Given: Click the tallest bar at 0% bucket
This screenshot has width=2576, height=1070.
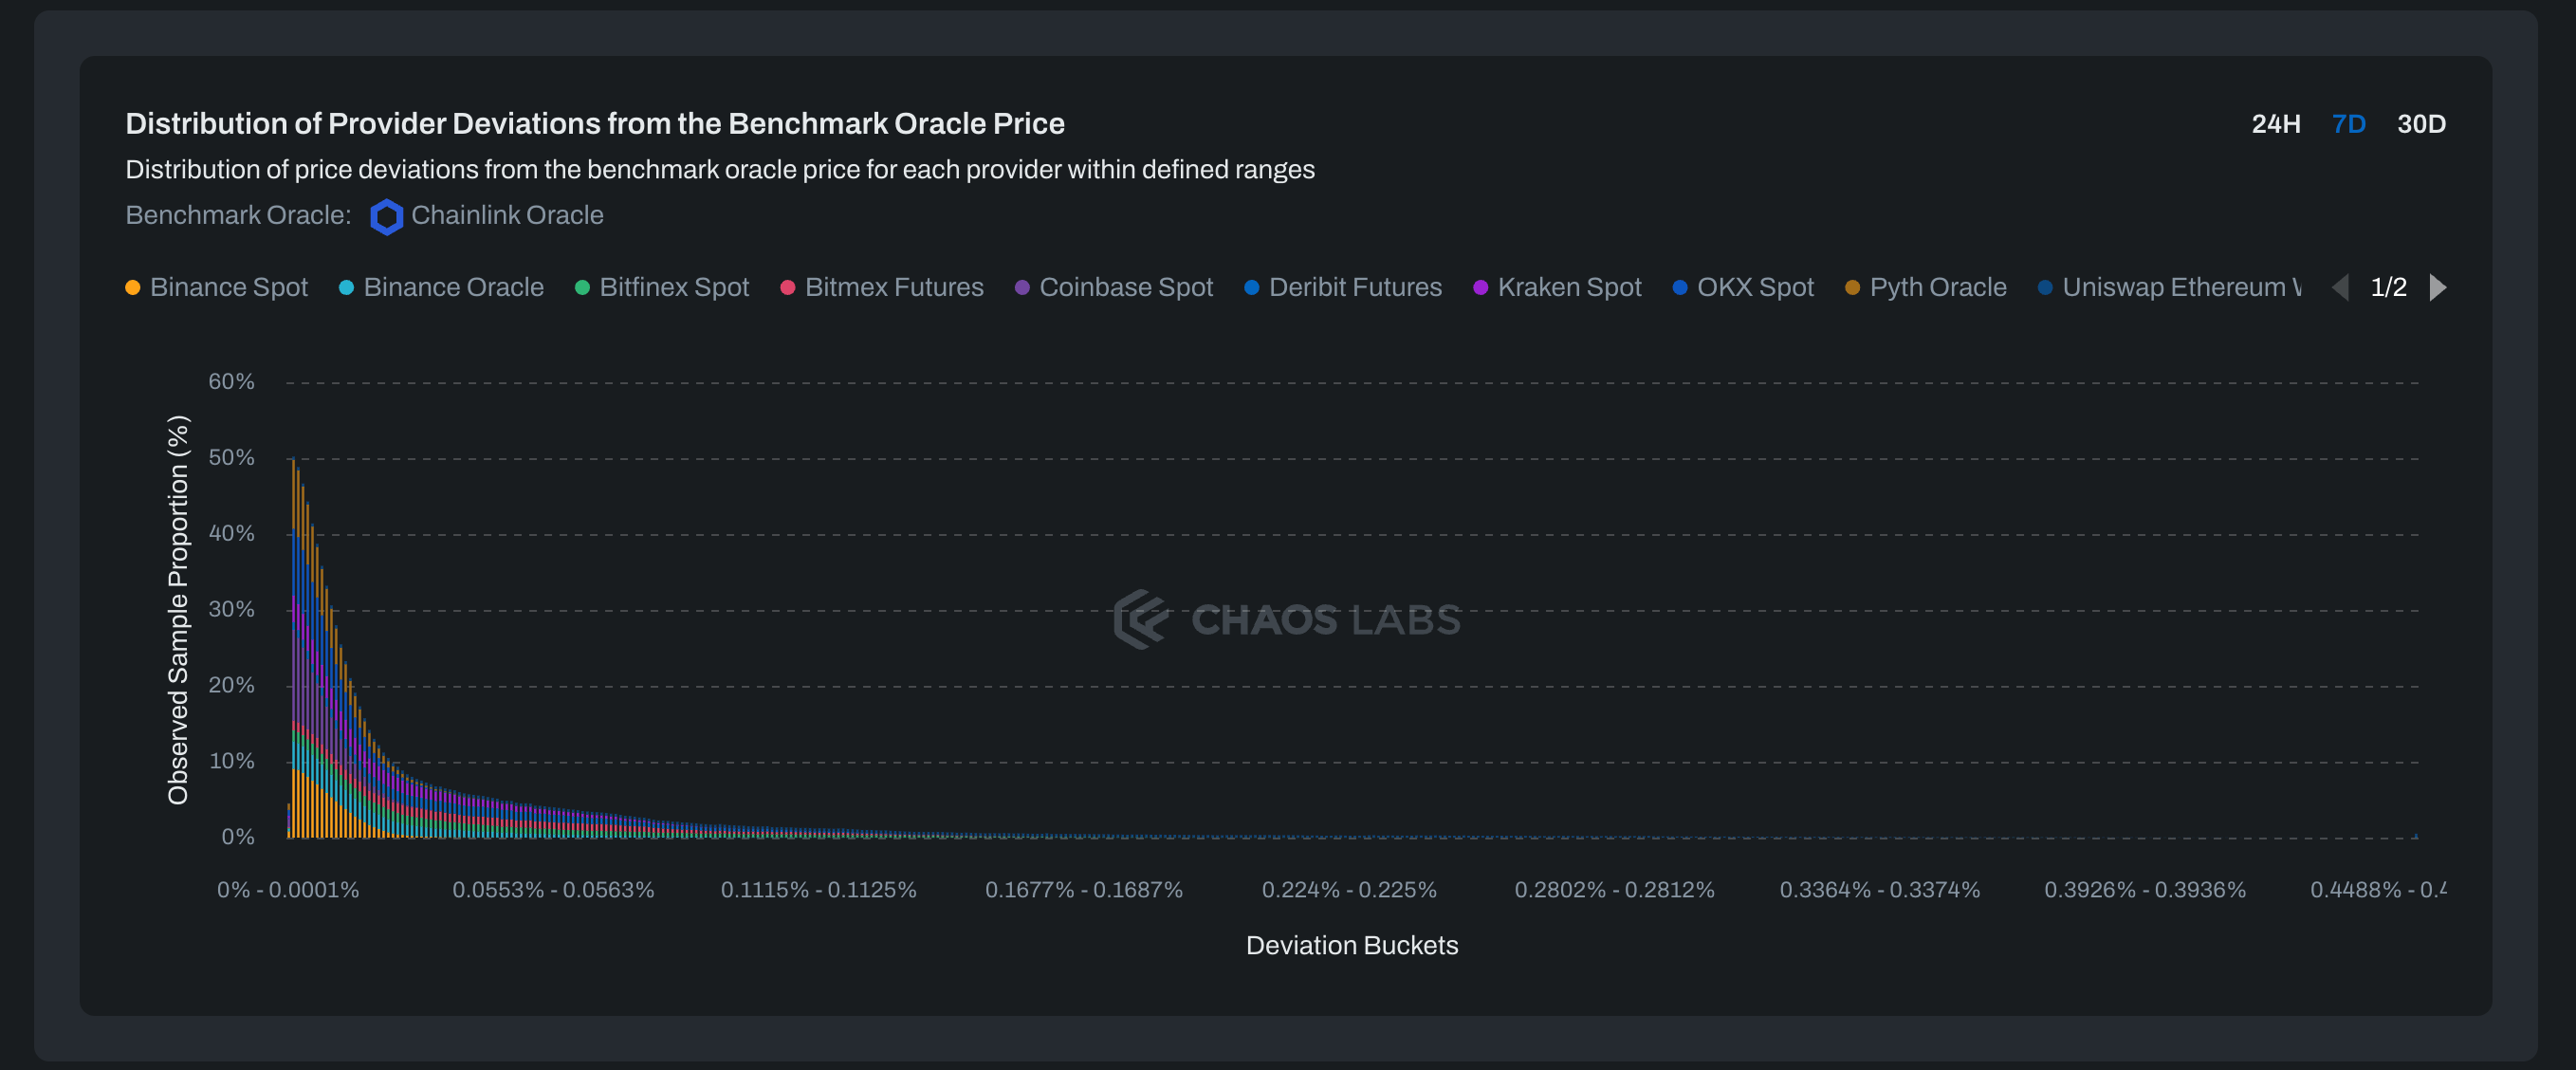Looking at the screenshot, I should point(293,650).
